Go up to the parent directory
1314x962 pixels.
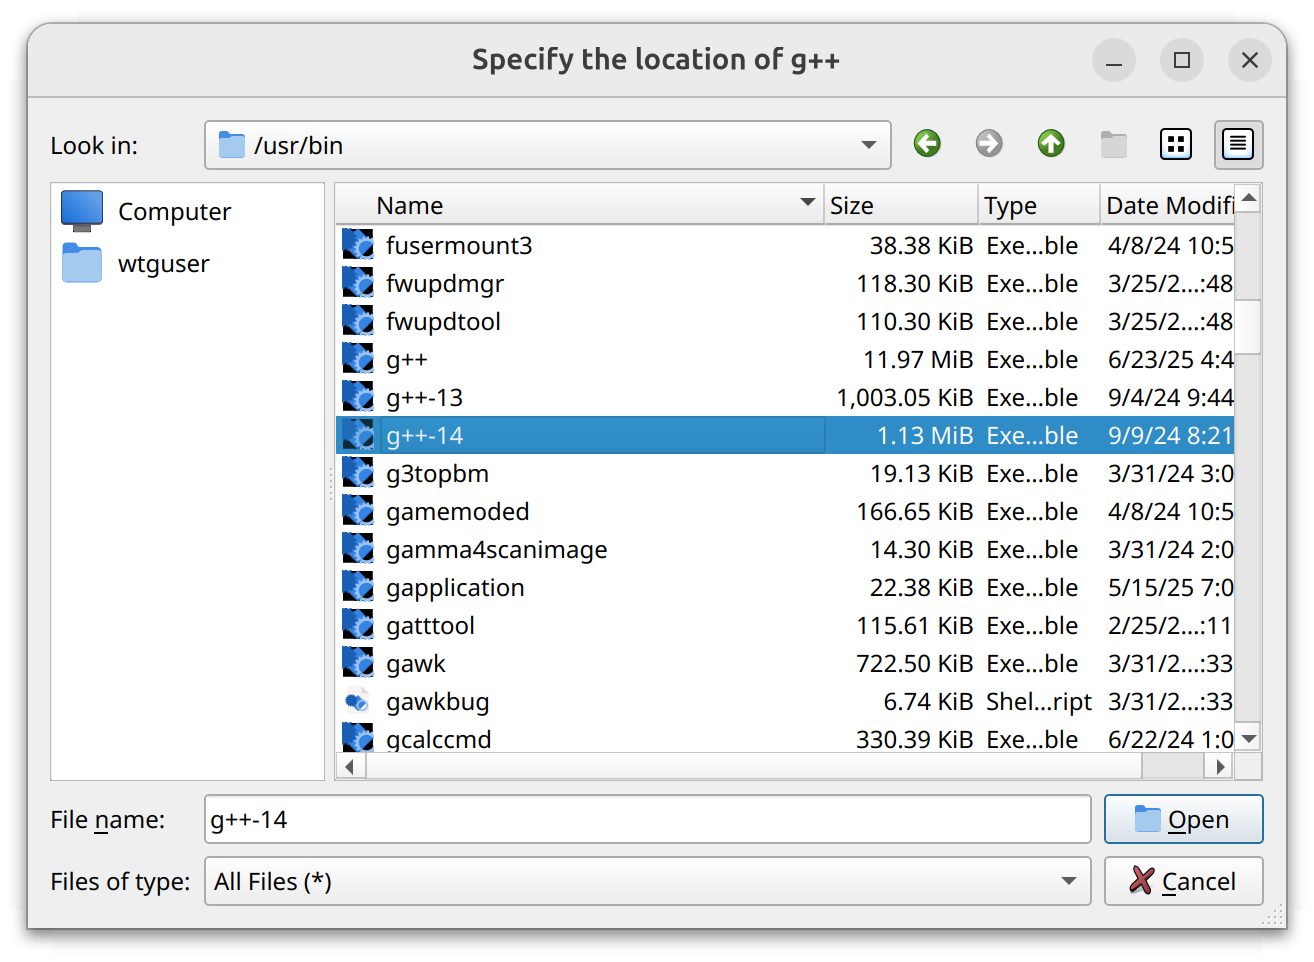(x=1051, y=144)
